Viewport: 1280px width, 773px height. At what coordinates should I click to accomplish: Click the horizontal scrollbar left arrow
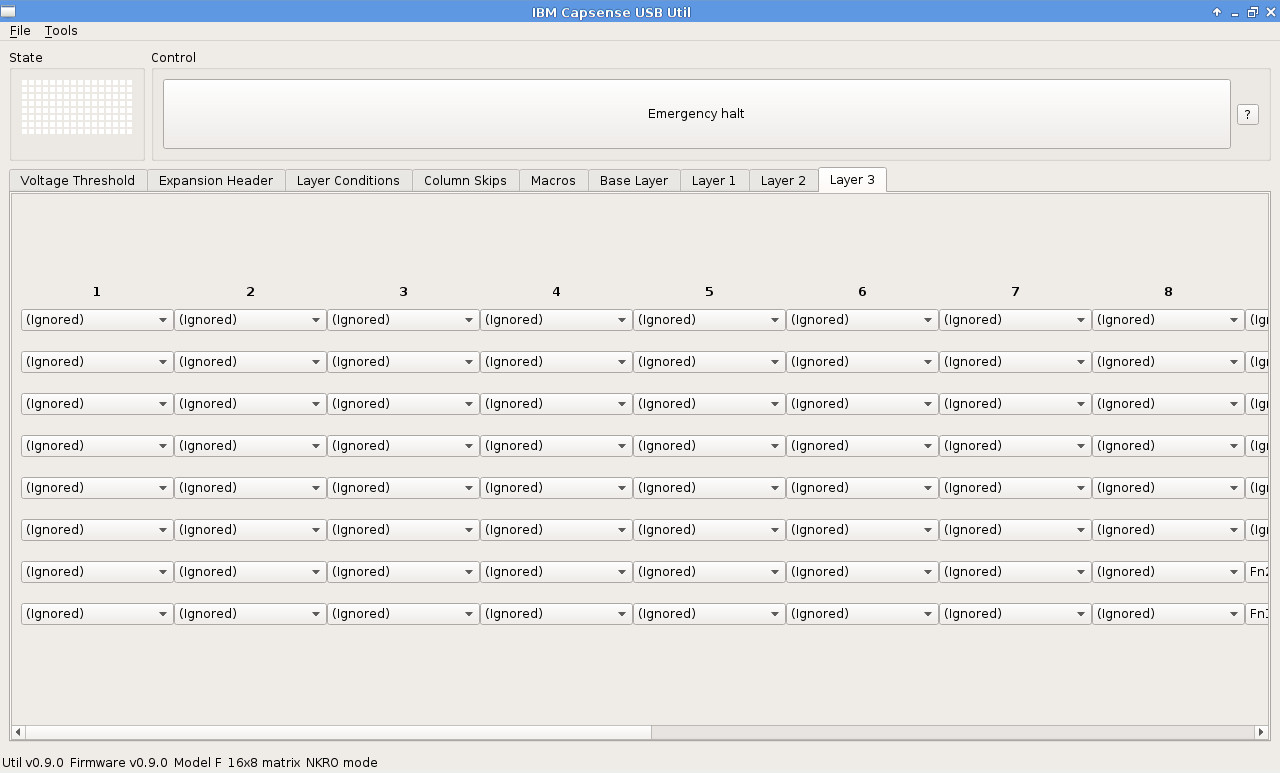point(18,732)
